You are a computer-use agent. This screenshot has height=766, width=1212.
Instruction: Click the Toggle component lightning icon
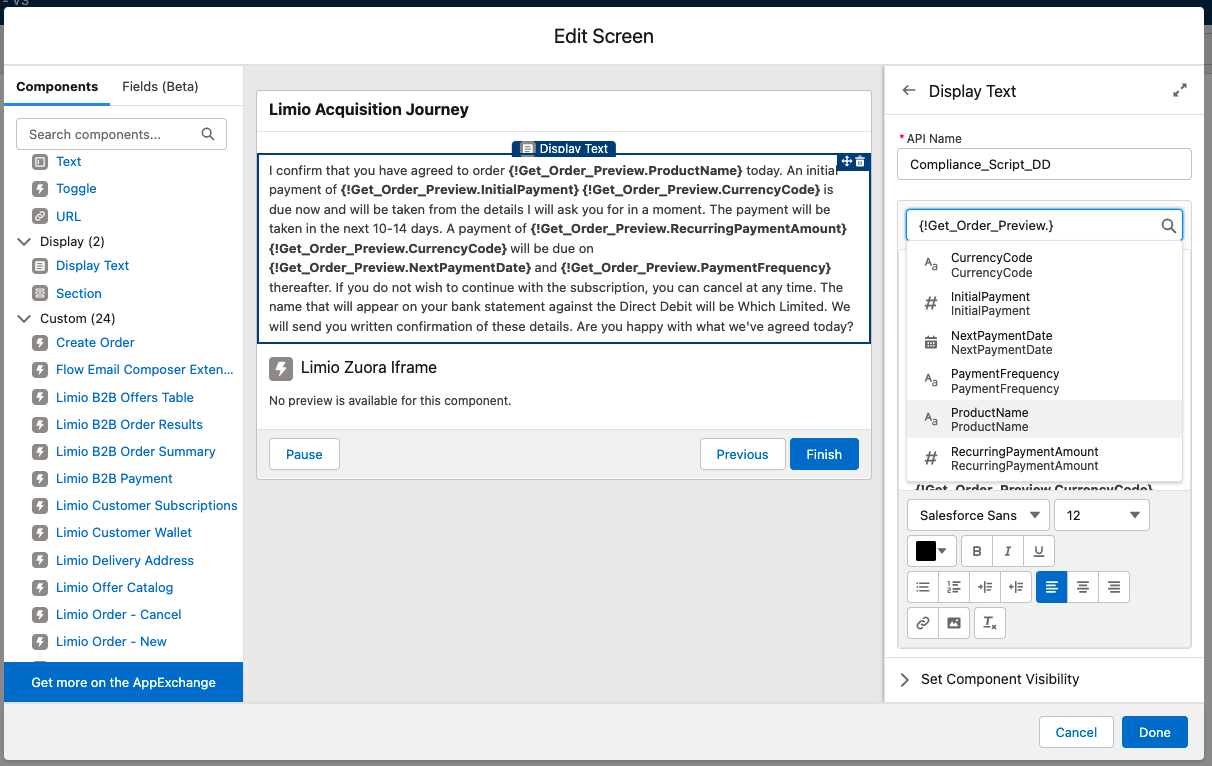click(x=40, y=188)
